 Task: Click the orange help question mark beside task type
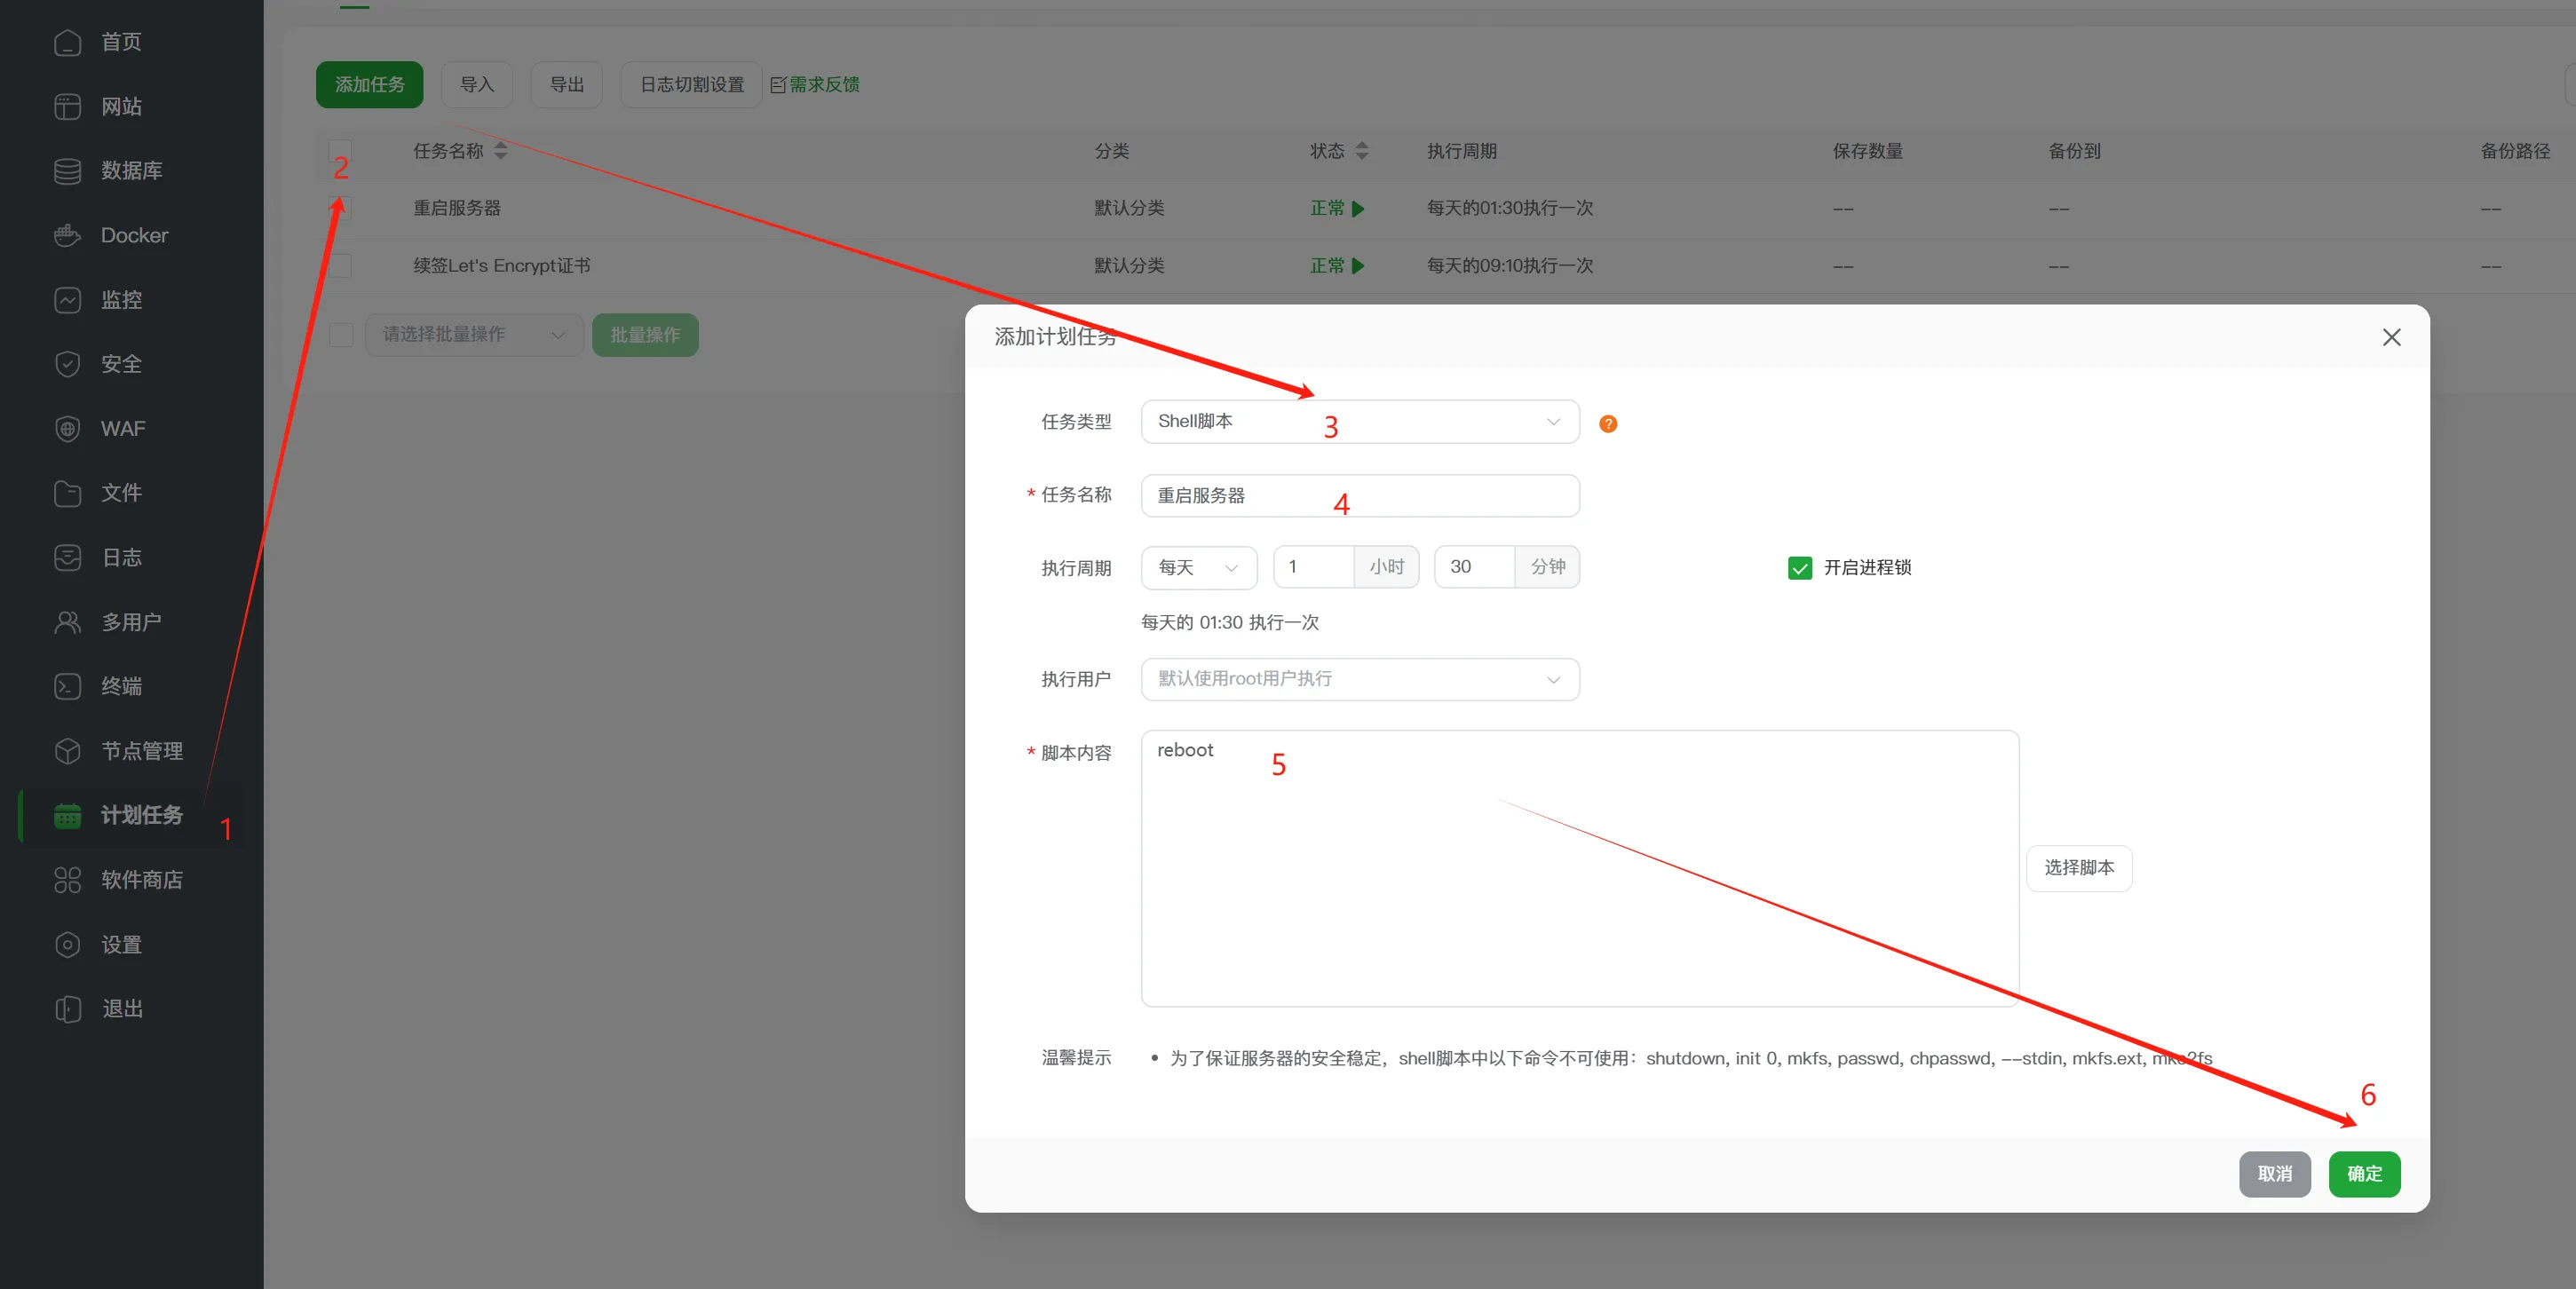1607,423
